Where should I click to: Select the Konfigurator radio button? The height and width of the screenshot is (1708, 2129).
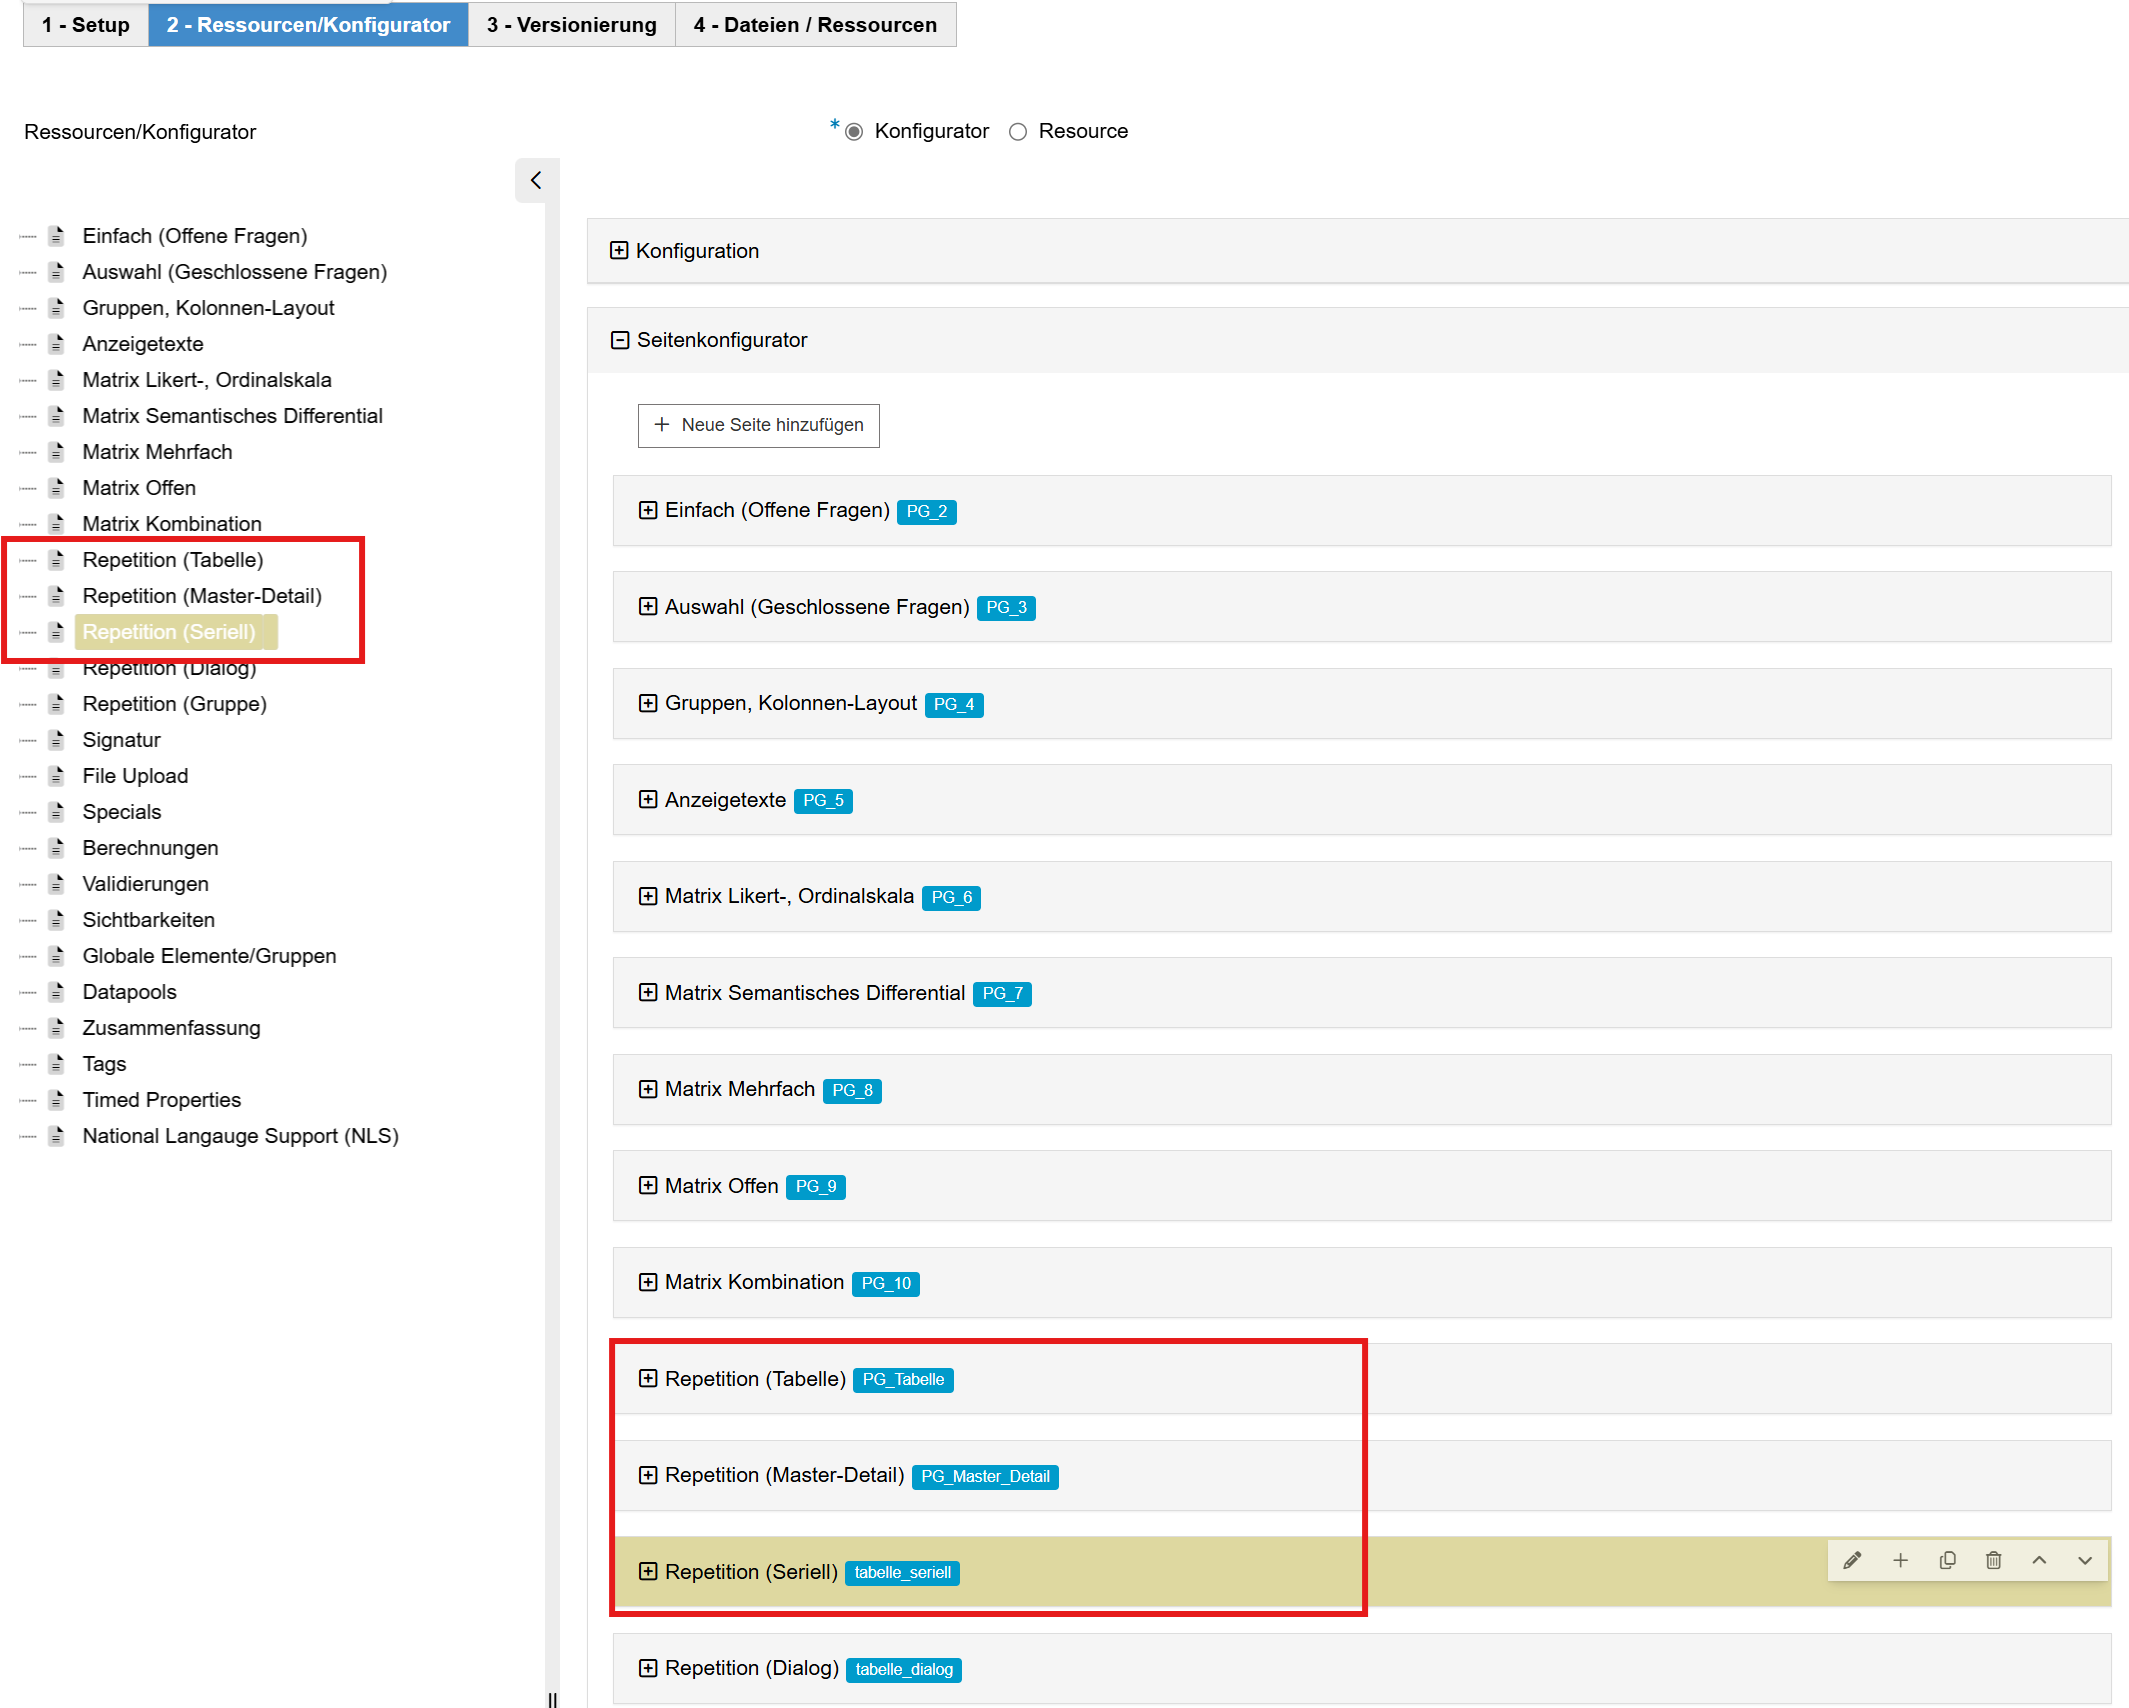tap(854, 132)
